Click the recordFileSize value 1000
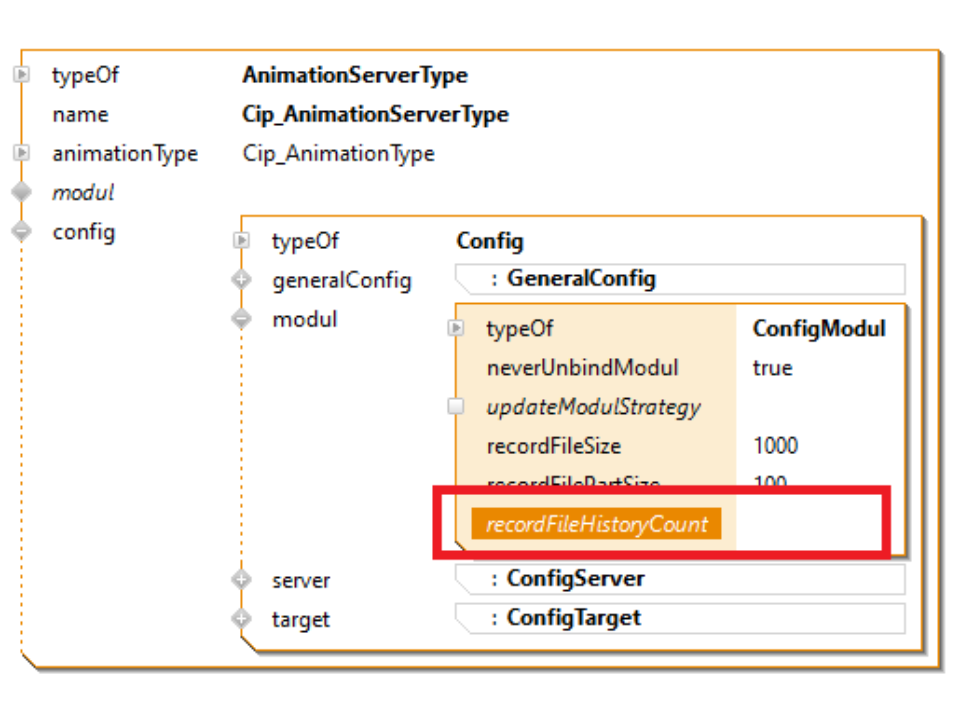 click(775, 446)
